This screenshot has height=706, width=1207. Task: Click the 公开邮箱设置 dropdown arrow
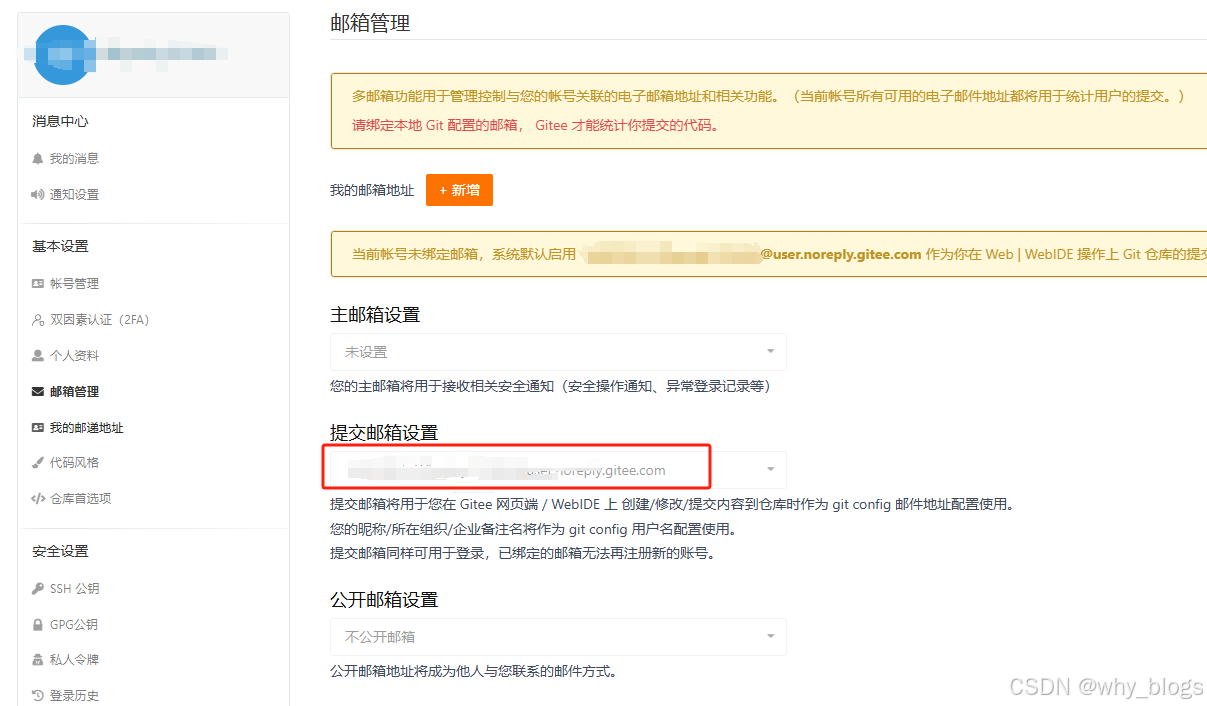click(770, 637)
